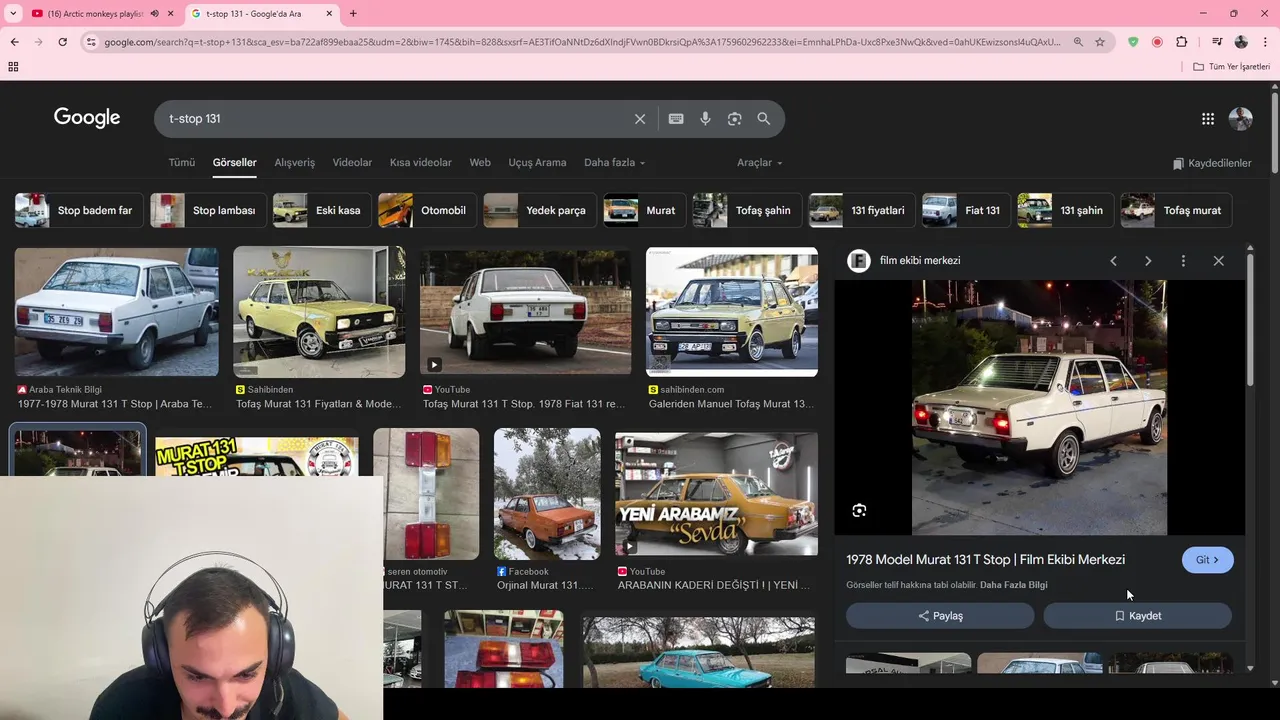The width and height of the screenshot is (1280, 720).
Task: Start voice search with microphone icon
Action: (705, 119)
